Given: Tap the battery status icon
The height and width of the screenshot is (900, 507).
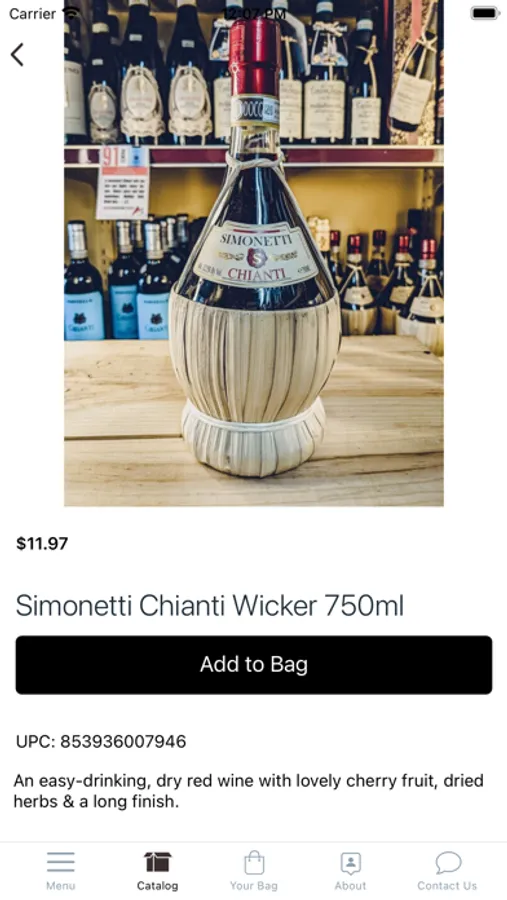Looking at the screenshot, I should (485, 13).
